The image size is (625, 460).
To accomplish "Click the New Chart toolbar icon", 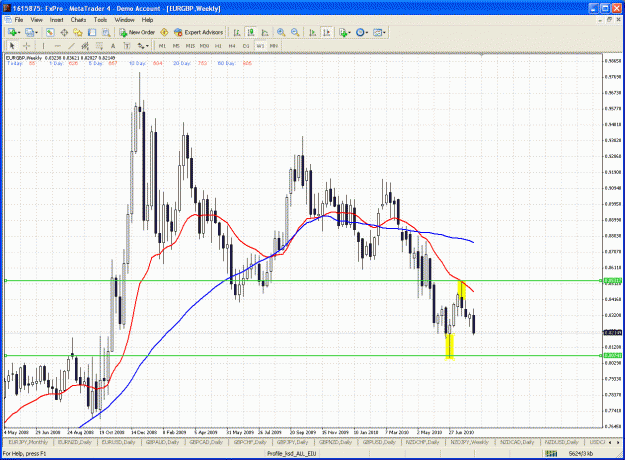I will click(12, 33).
